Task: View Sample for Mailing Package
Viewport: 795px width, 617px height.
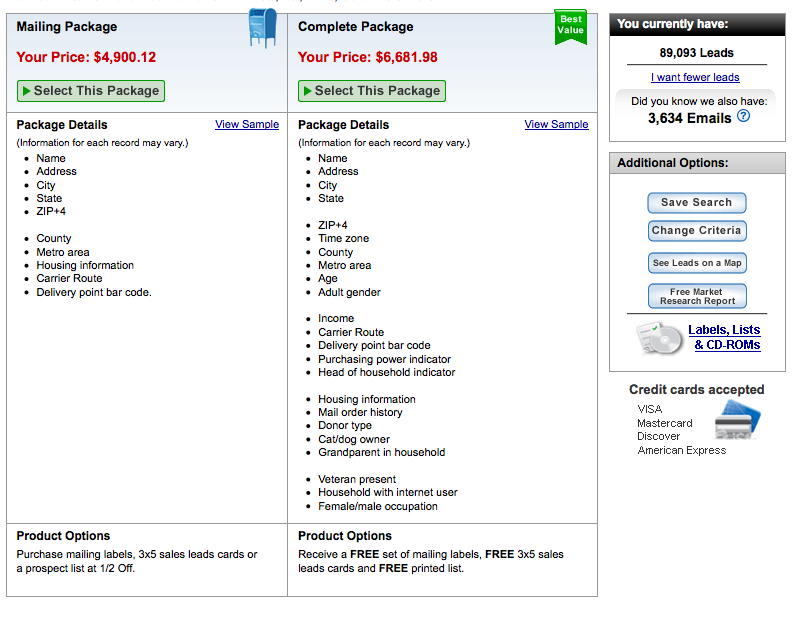Action: tap(247, 125)
